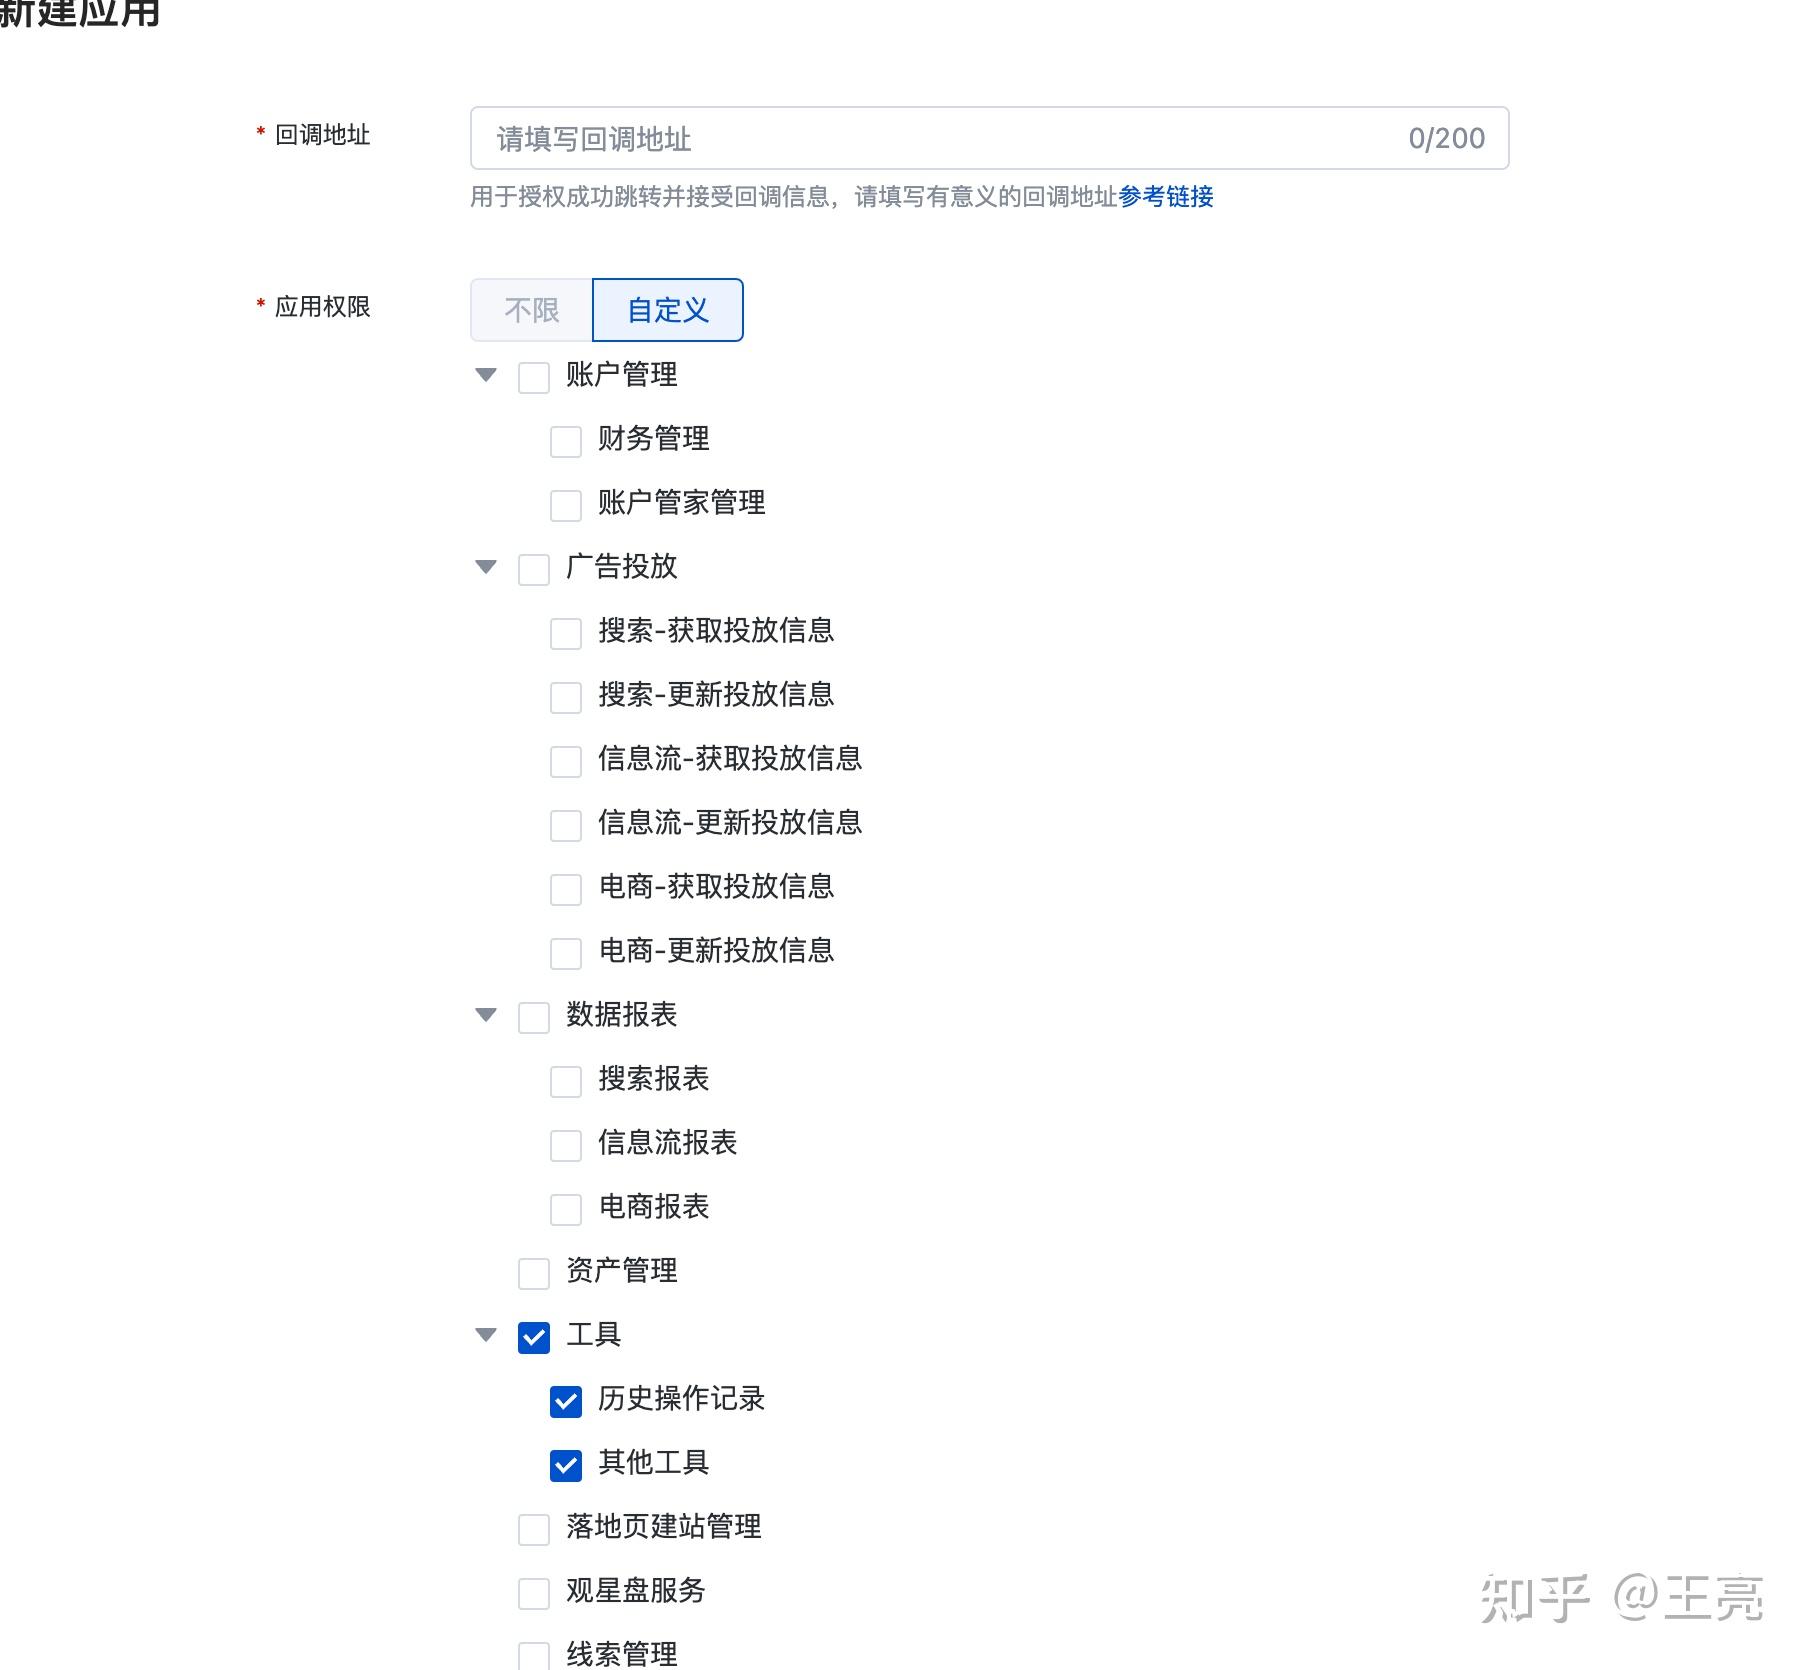The image size is (1810, 1670).
Task: Select the 自定义 permission option
Action: [x=668, y=310]
